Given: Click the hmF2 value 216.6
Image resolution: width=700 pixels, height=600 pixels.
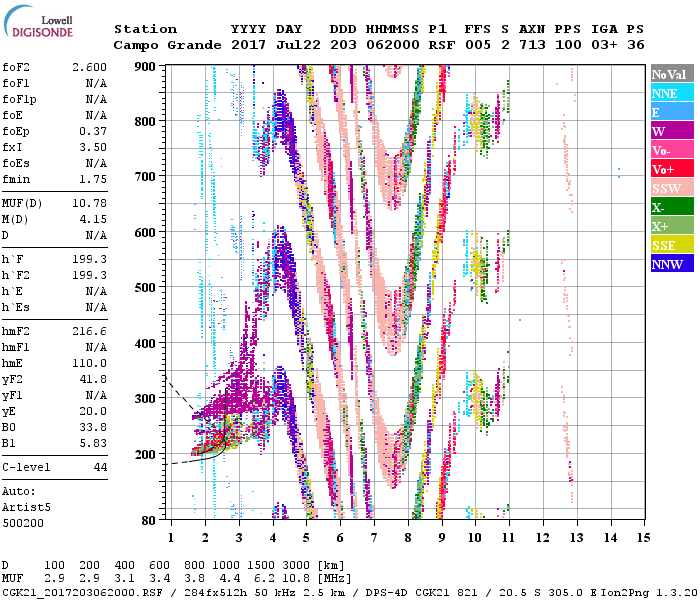Looking at the screenshot, I should (x=89, y=331).
